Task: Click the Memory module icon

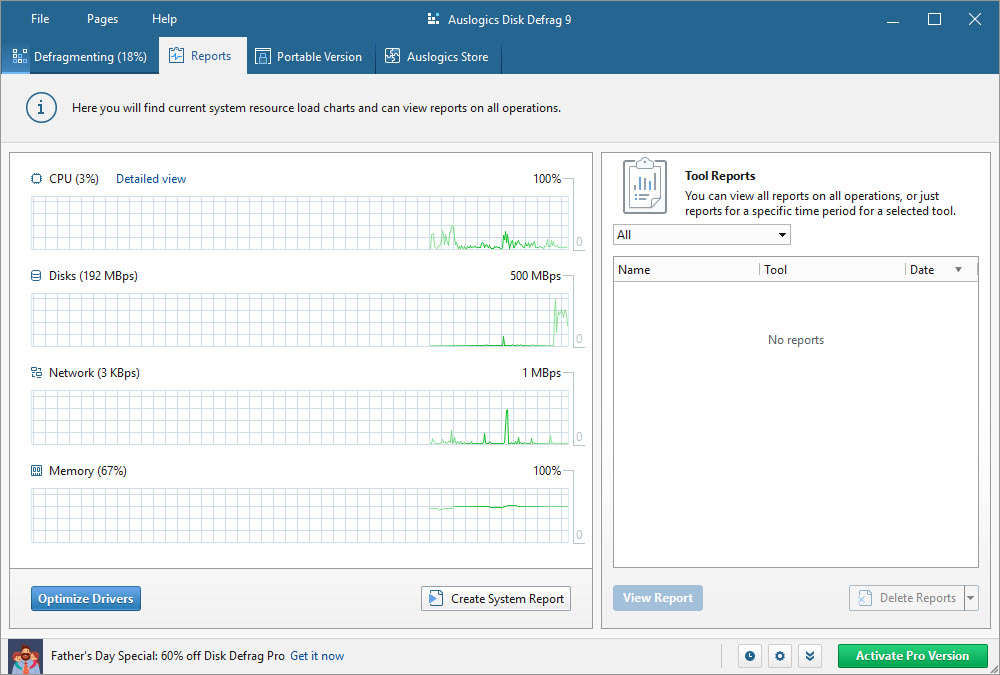Action: 36,471
